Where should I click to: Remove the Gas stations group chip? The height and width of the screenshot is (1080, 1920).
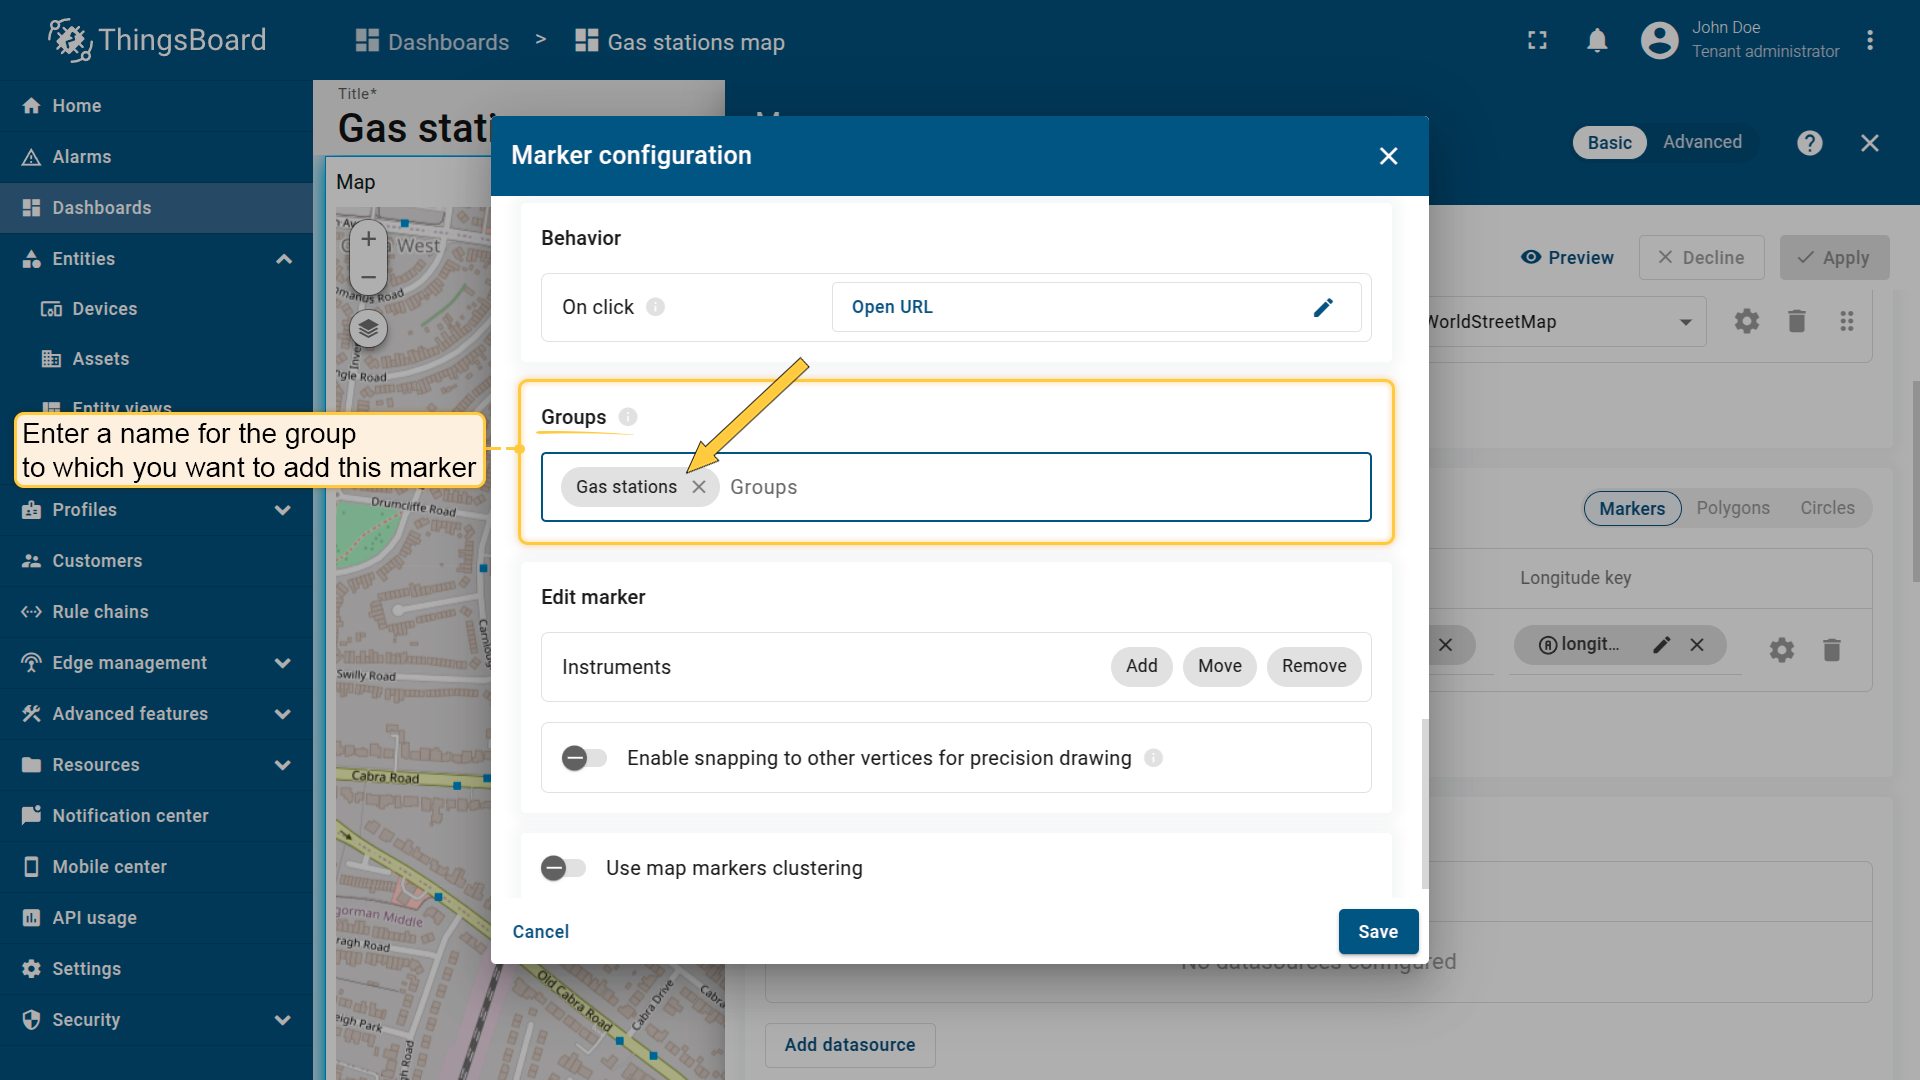point(699,487)
